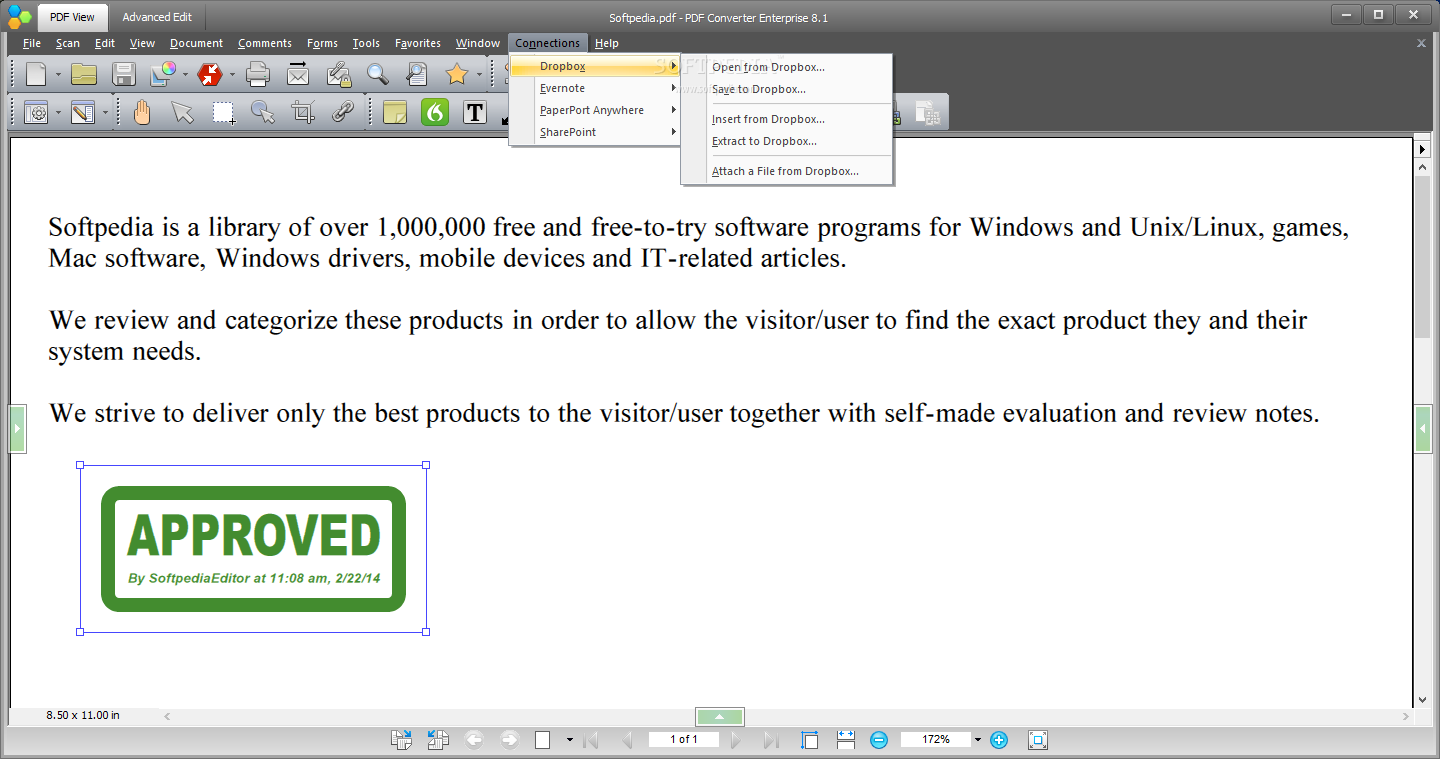
Task: Open the dropdown arrow beside the Favorites star
Action: pyautogui.click(x=479, y=74)
